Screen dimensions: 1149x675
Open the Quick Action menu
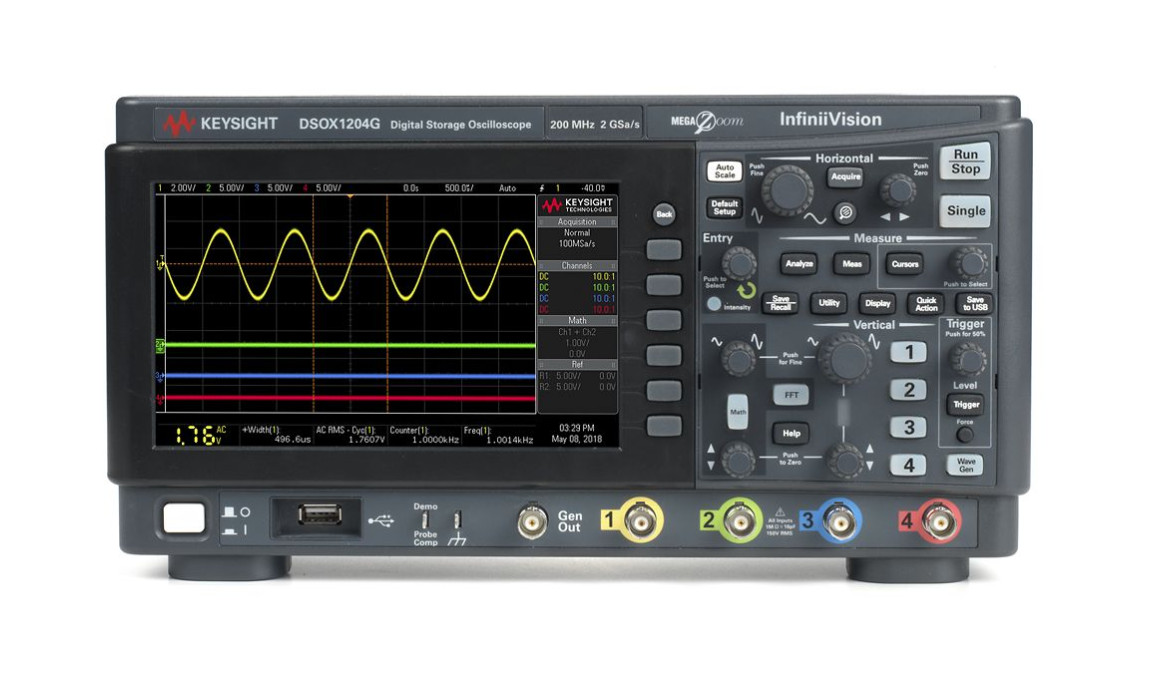[x=925, y=303]
